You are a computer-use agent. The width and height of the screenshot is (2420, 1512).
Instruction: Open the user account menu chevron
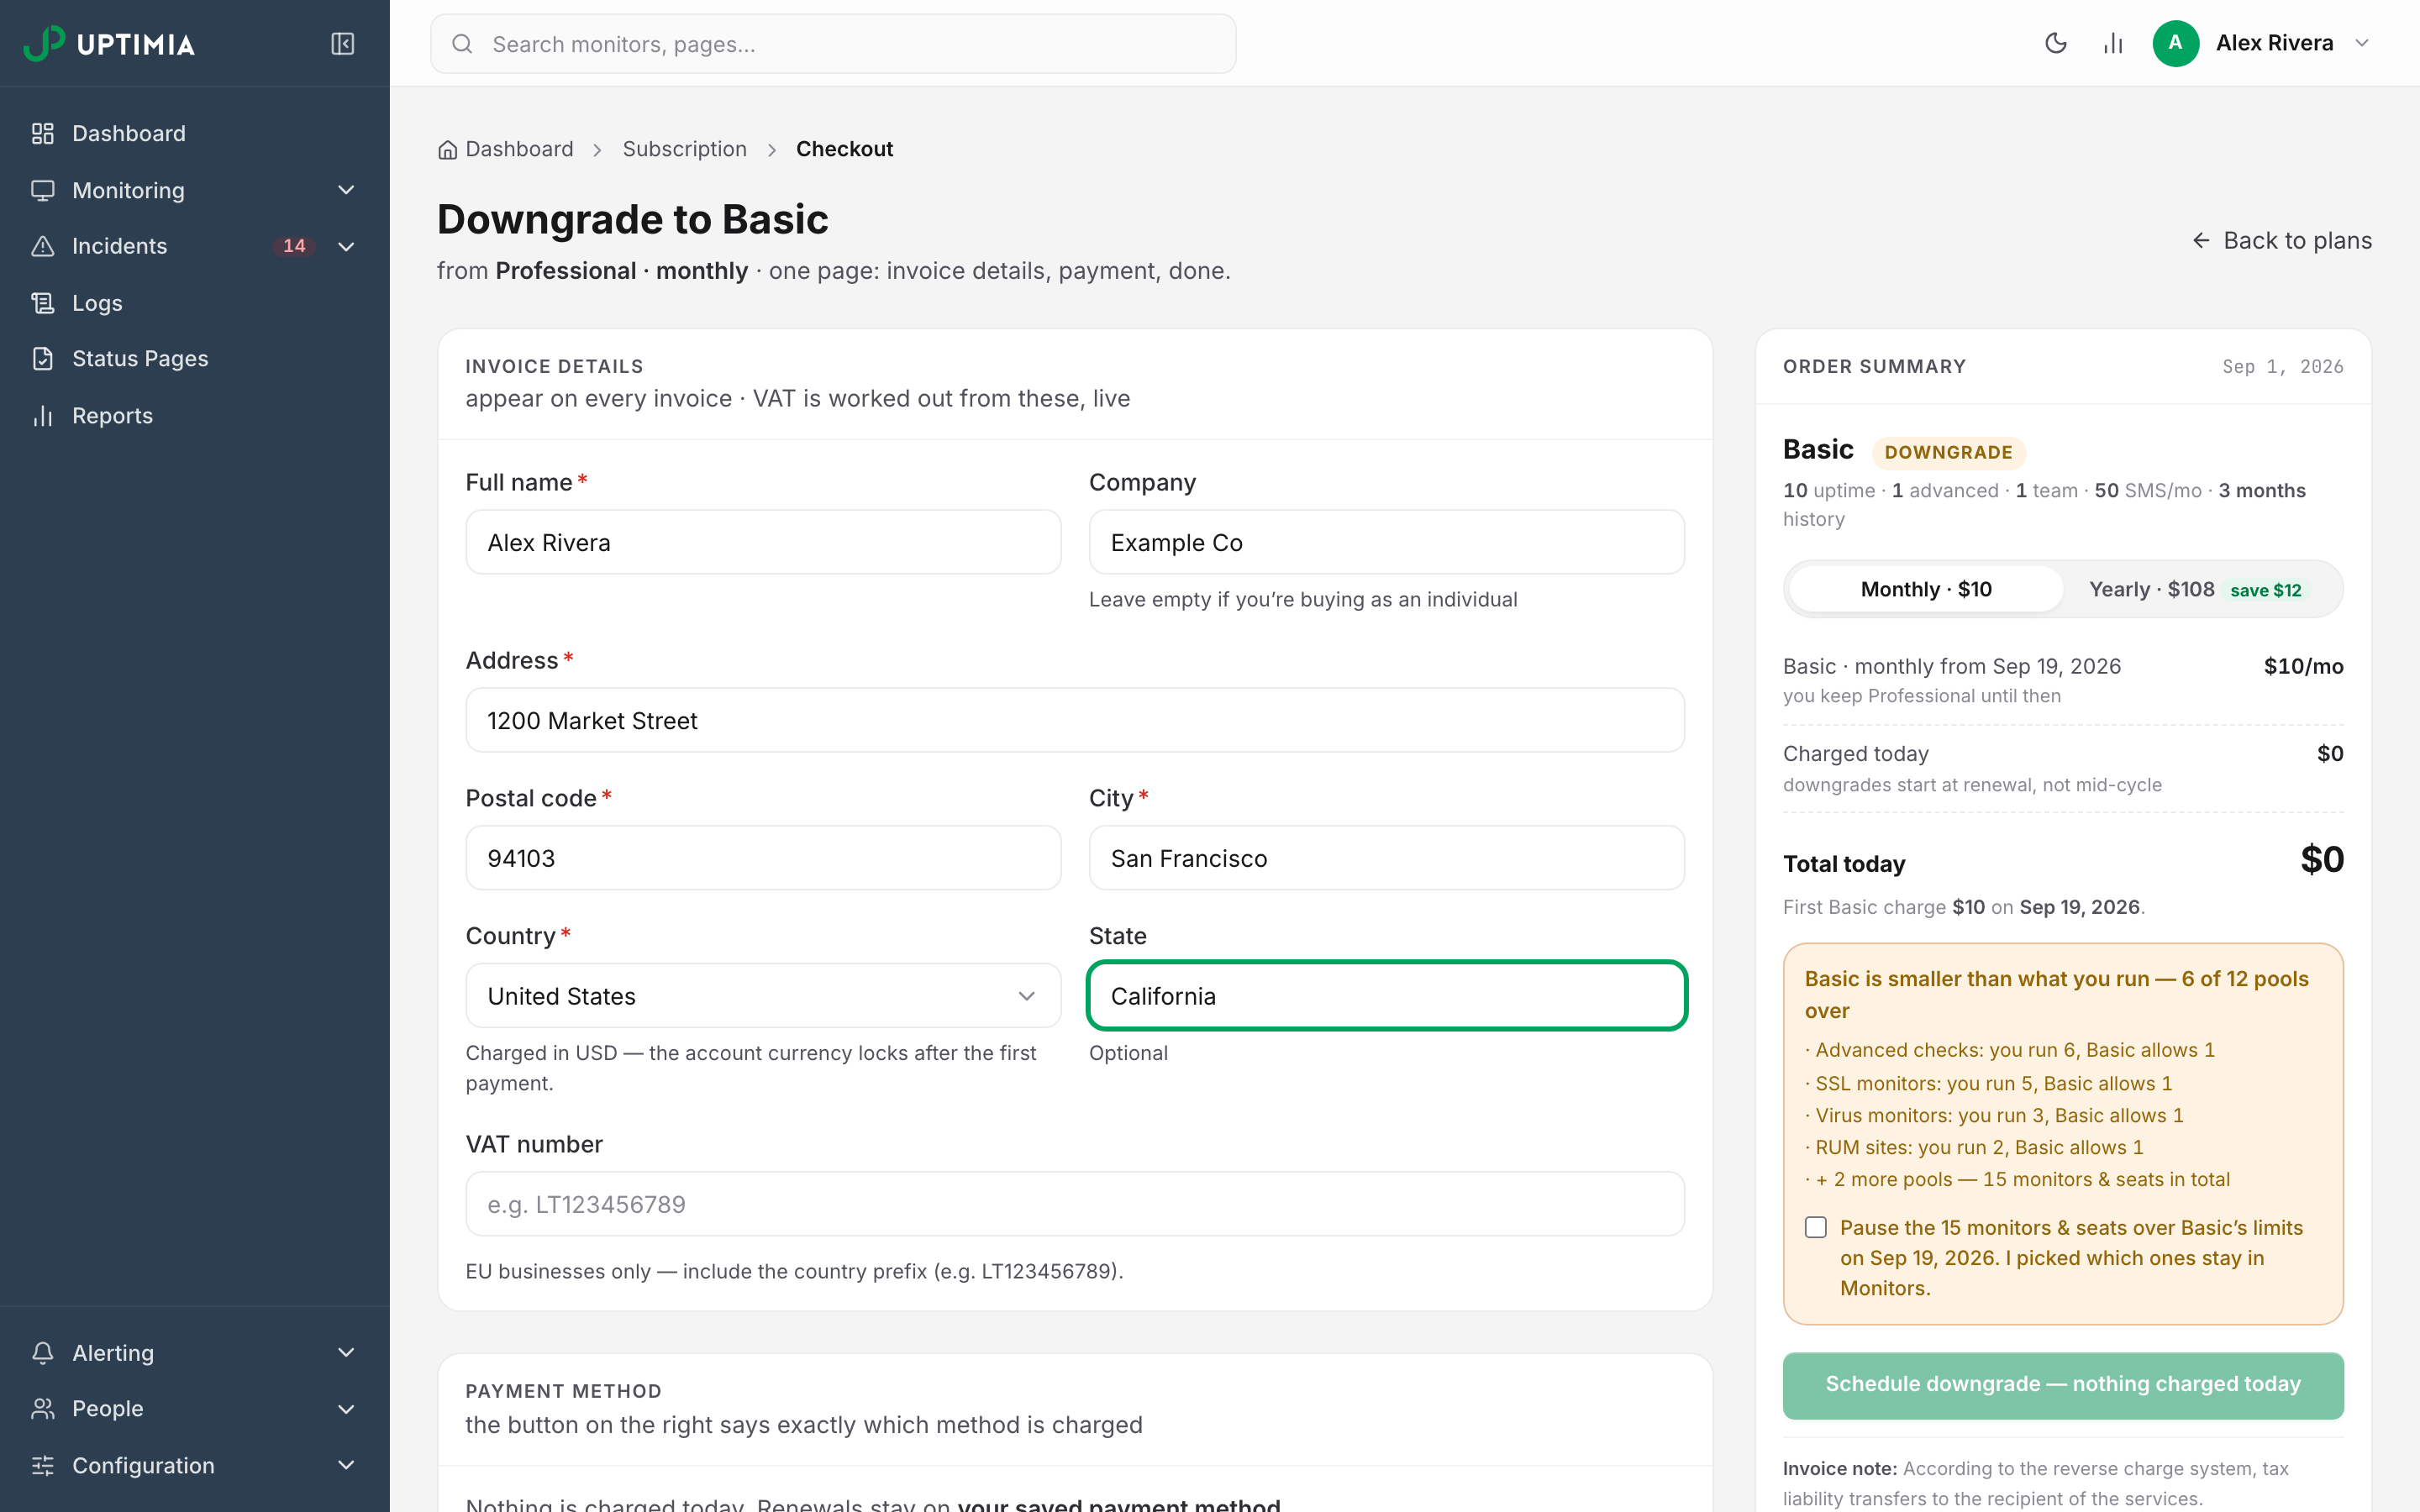coord(2362,43)
